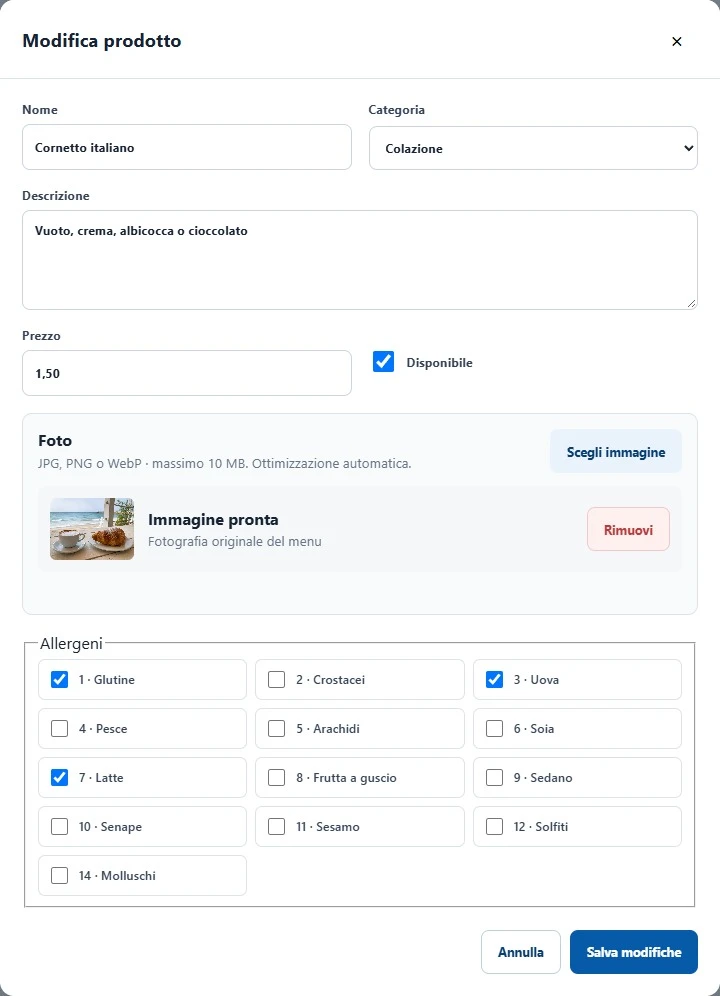Screen dimensions: 720x996
Task: Edit the Nome field Cornetto italiano
Action: (187, 147)
